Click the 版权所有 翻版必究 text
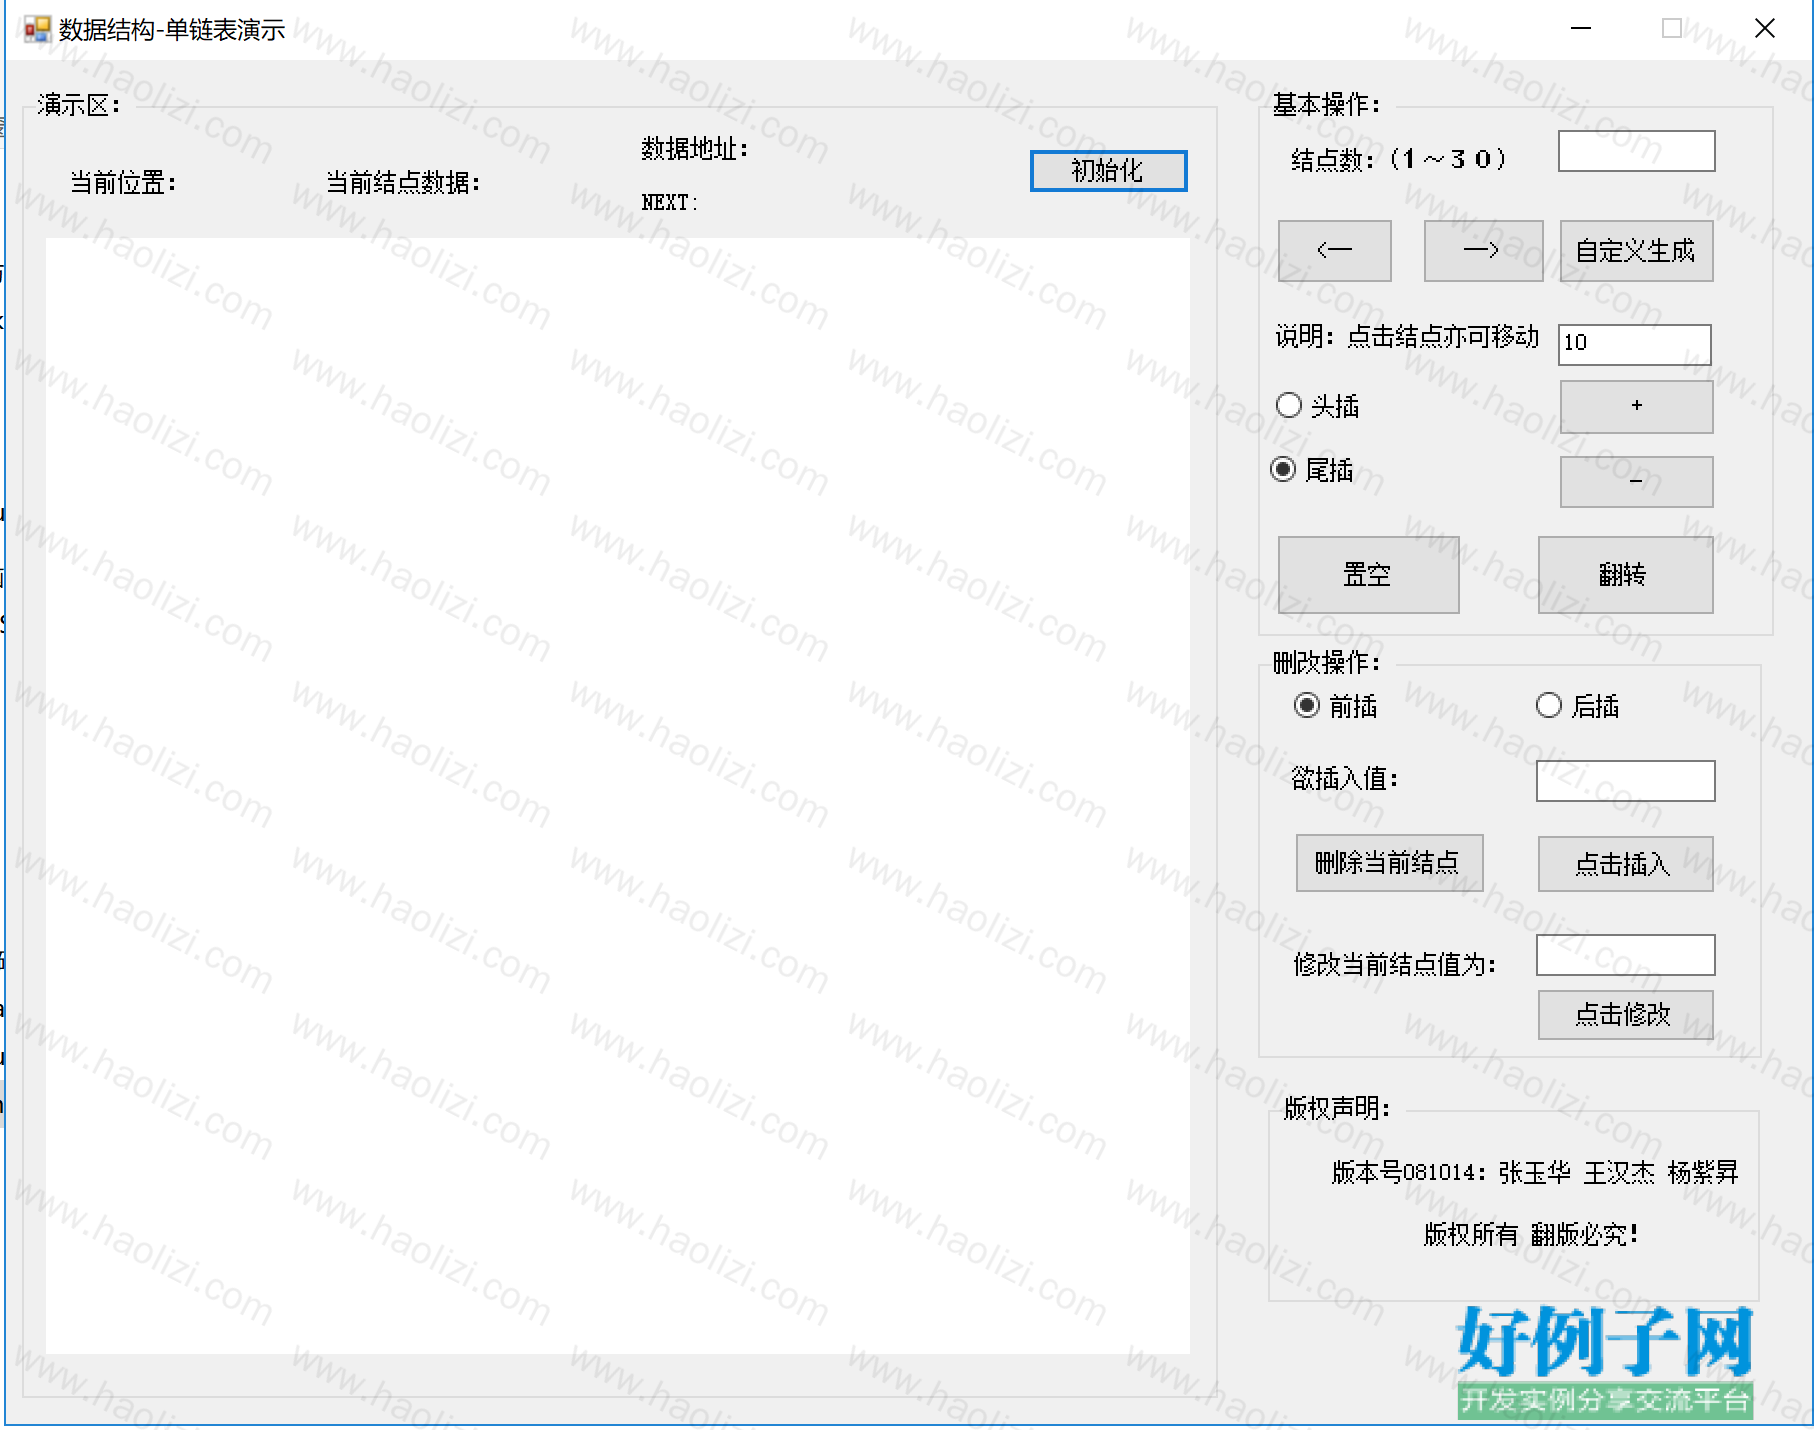This screenshot has height=1430, width=1814. click(1531, 1235)
